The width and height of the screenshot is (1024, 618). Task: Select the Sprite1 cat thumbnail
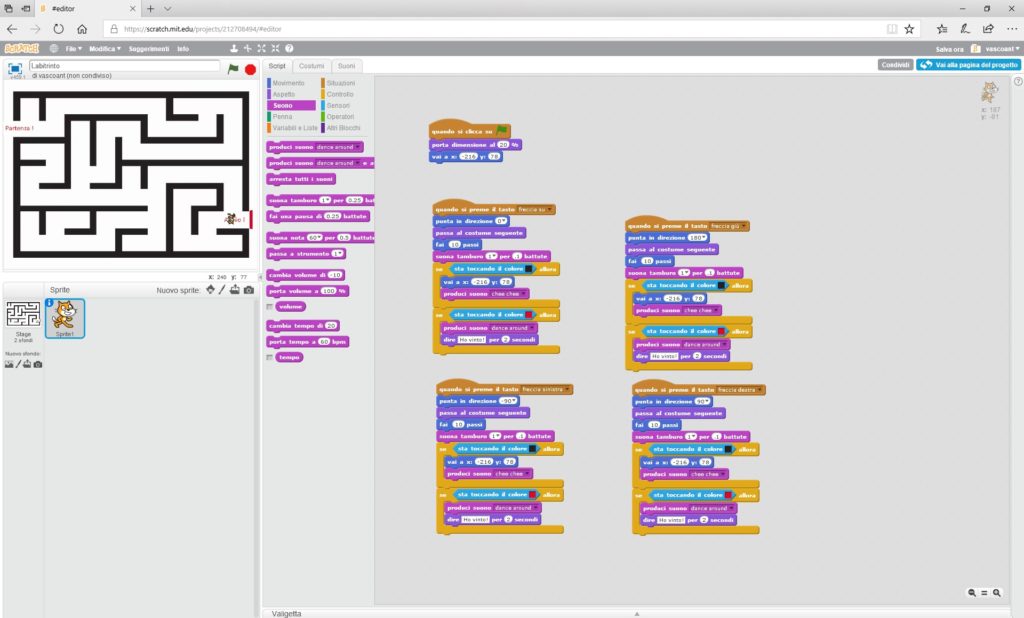[65, 318]
